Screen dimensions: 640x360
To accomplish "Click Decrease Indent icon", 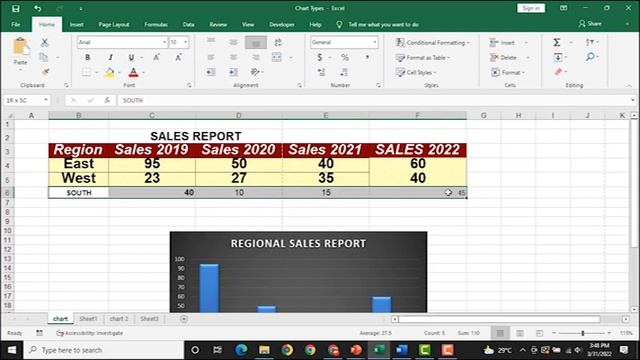I will point(211,72).
